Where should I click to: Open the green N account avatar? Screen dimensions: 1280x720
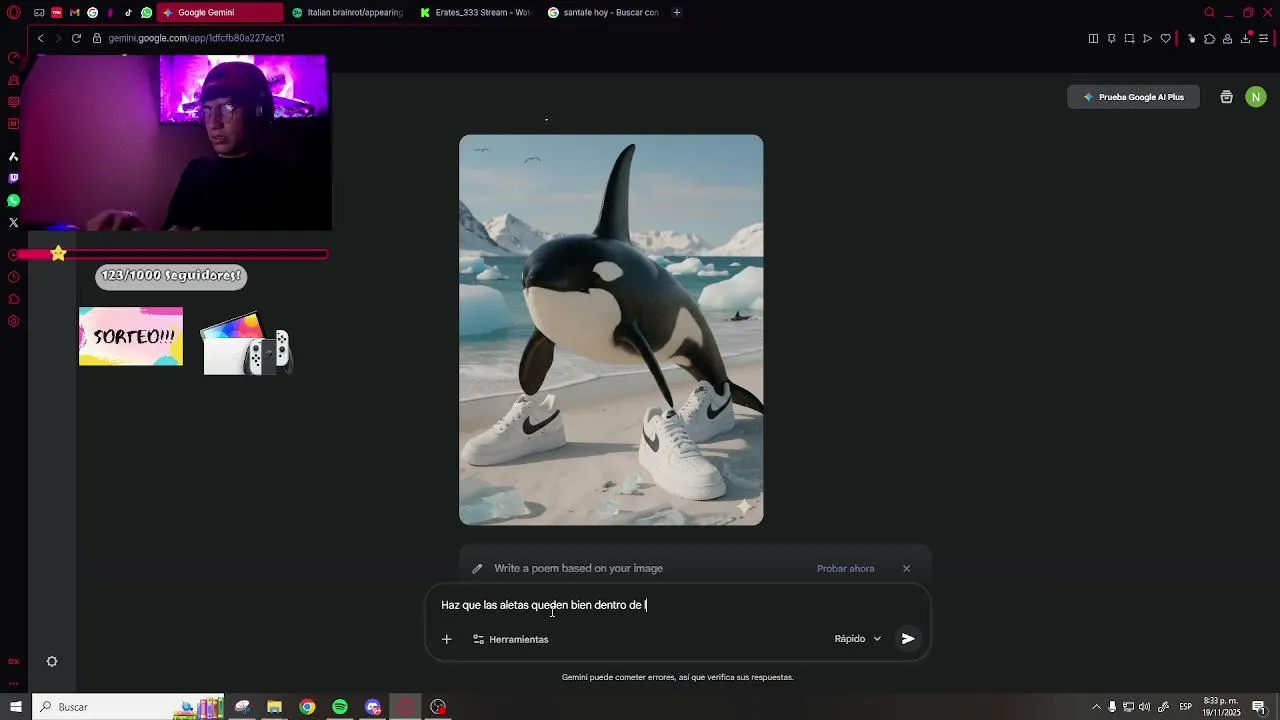(x=1256, y=97)
